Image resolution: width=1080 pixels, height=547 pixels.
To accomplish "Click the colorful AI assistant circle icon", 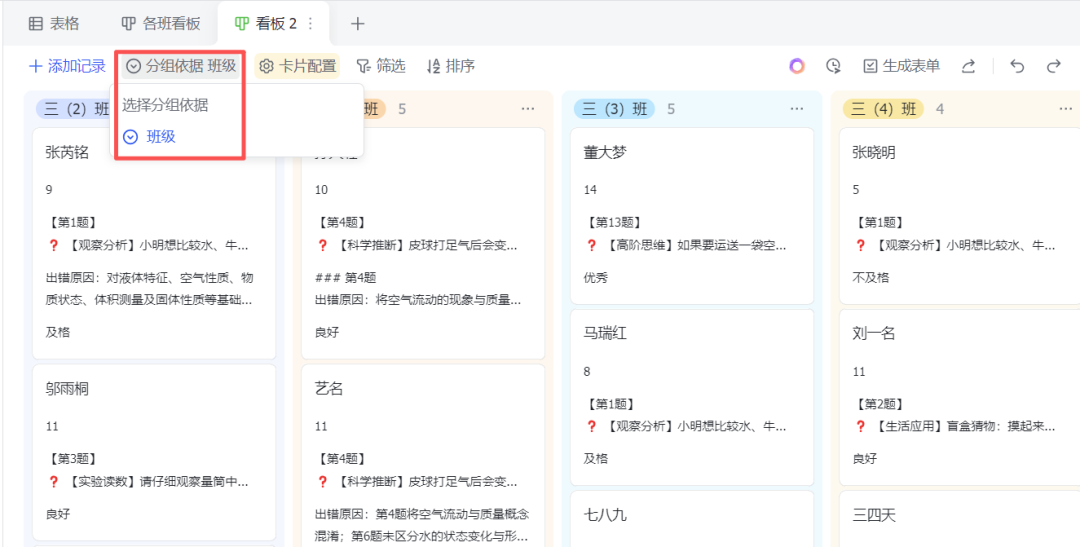I will tap(797, 66).
